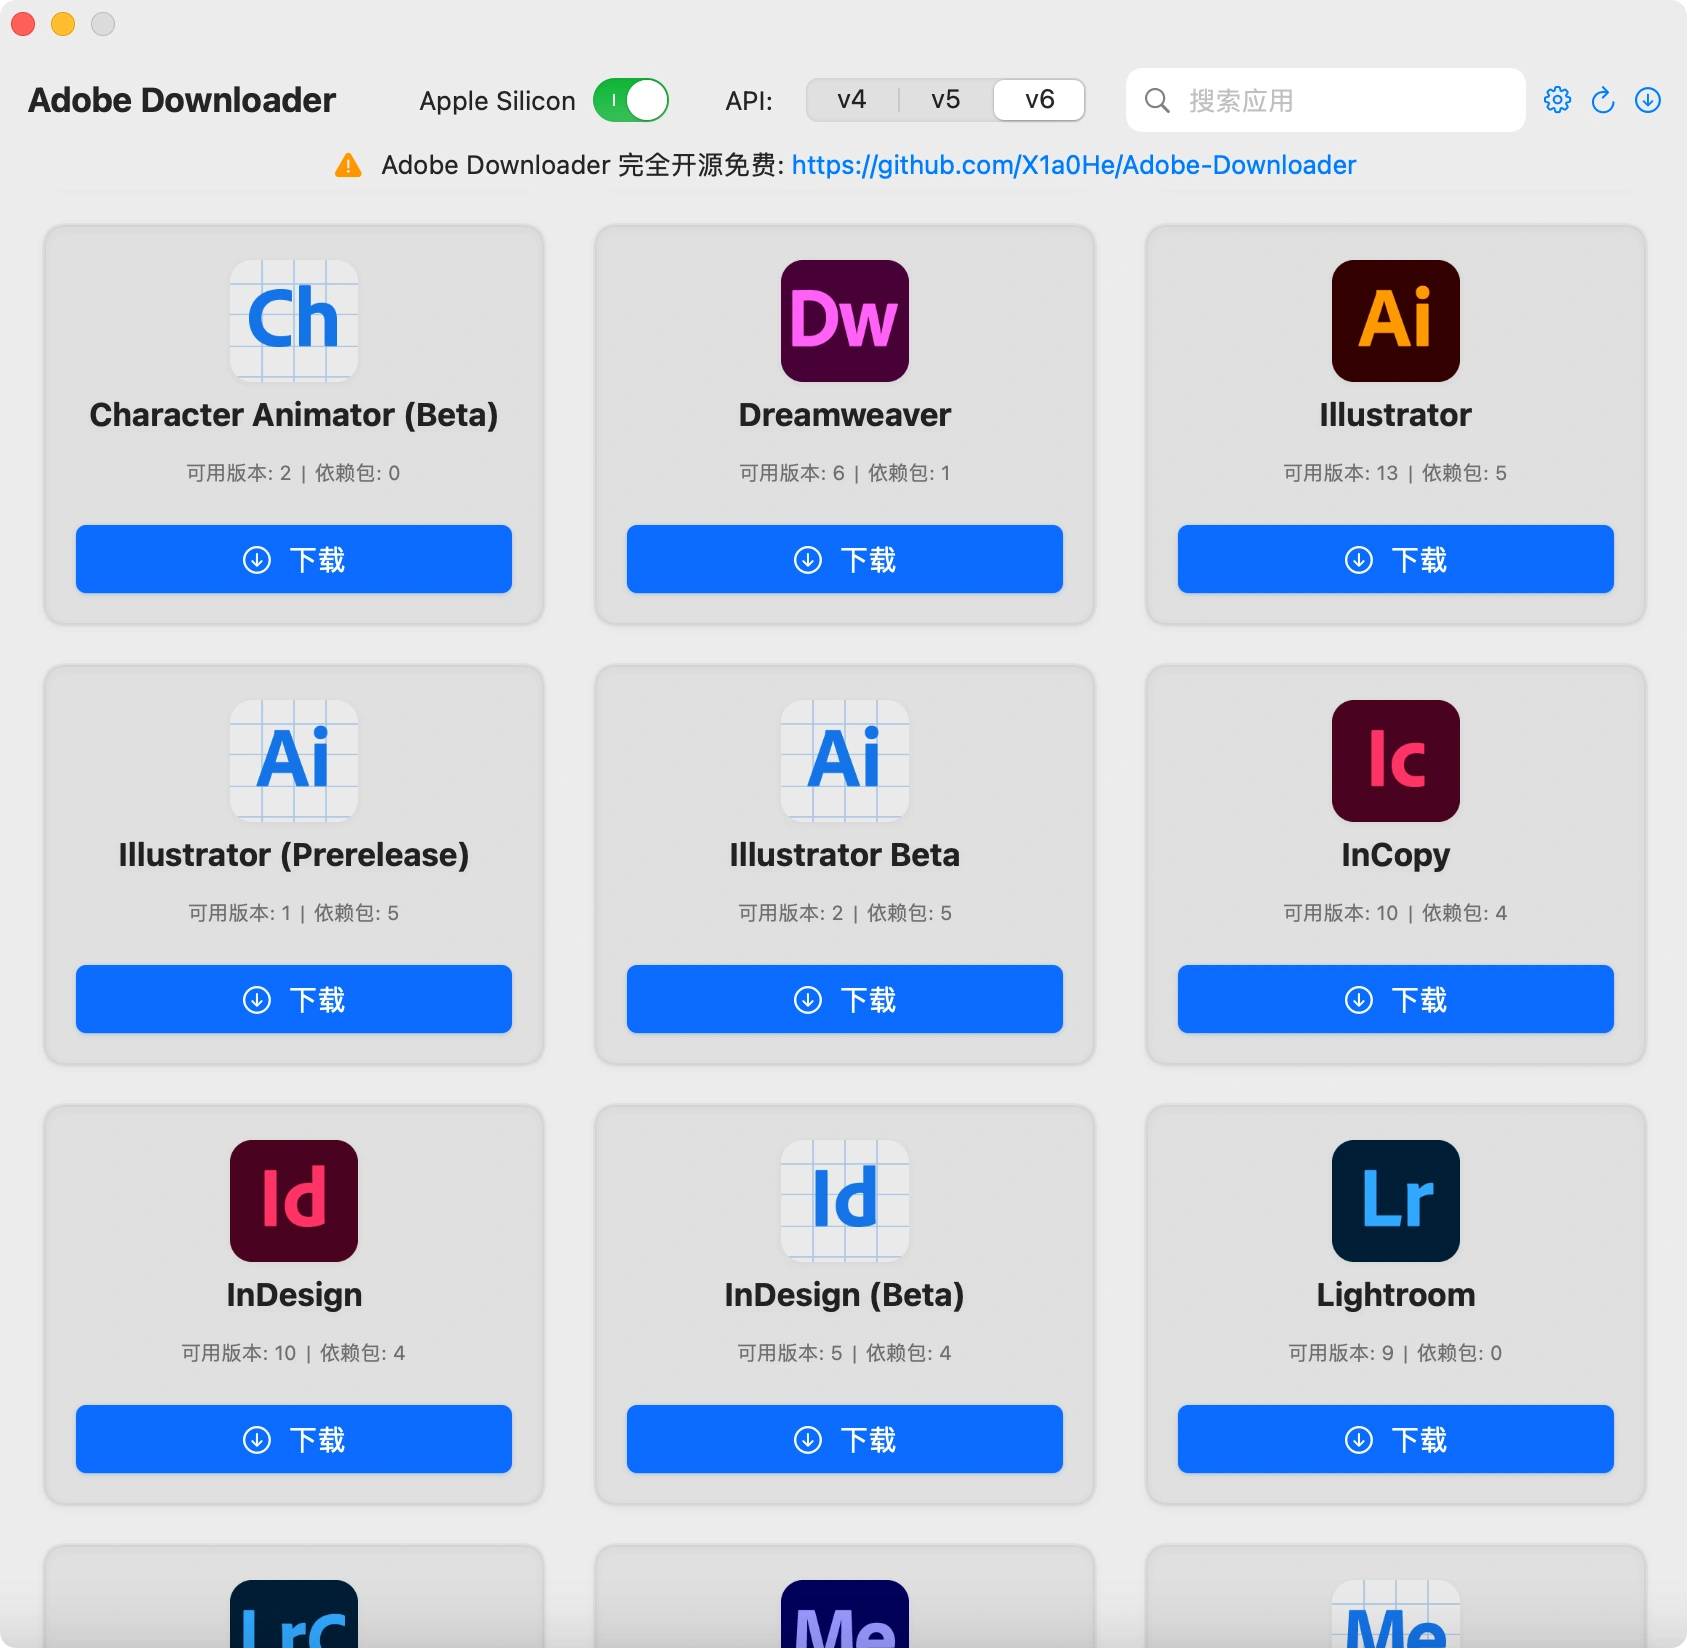Download InCopy
The width and height of the screenshot is (1687, 1648).
point(1396,999)
